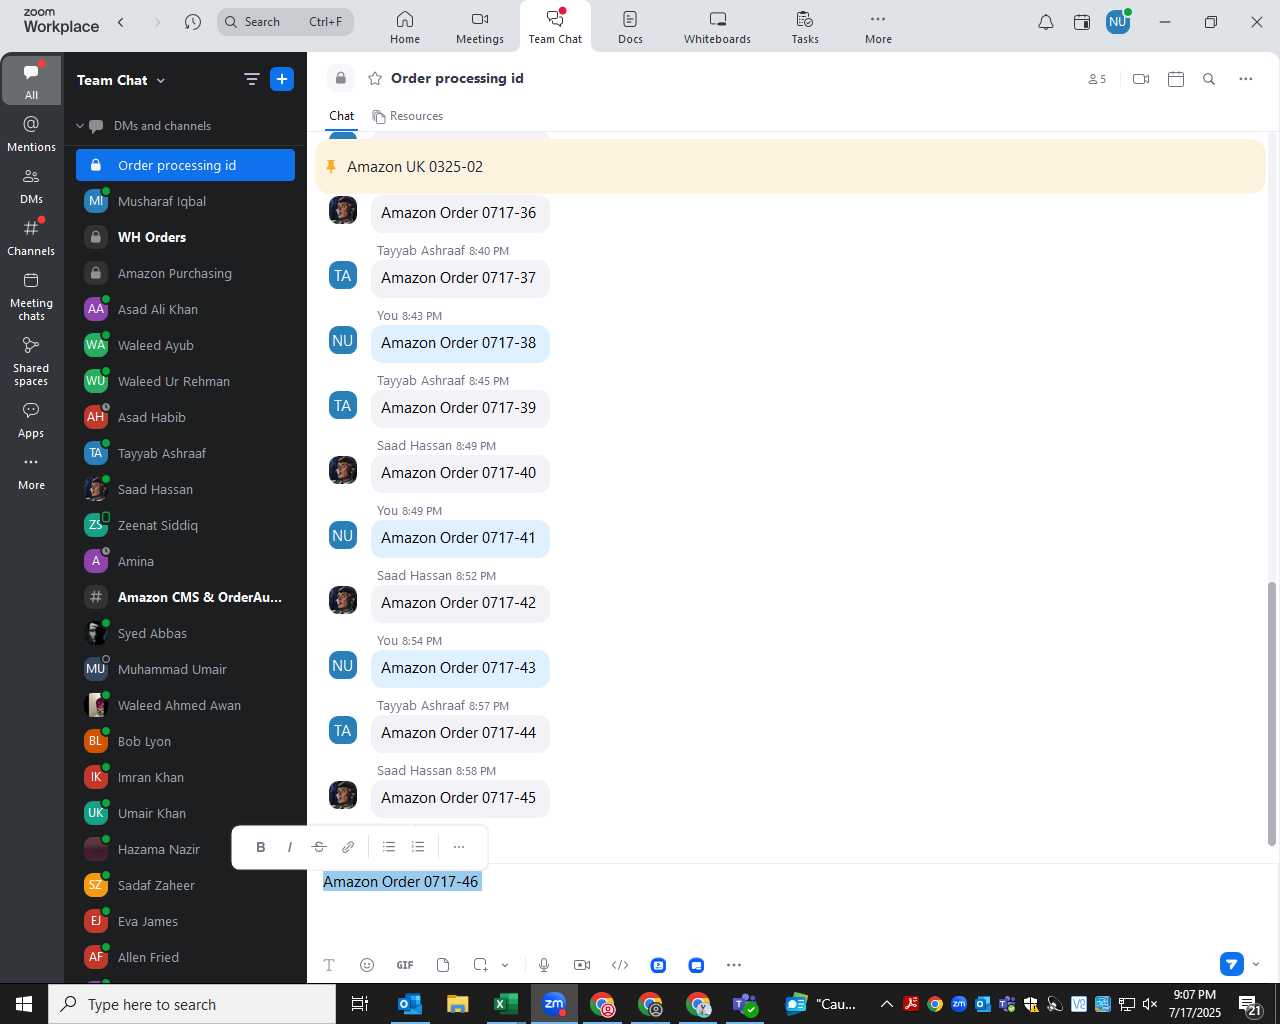Send the message
Image resolution: width=1280 pixels, height=1024 pixels.
(1232, 964)
